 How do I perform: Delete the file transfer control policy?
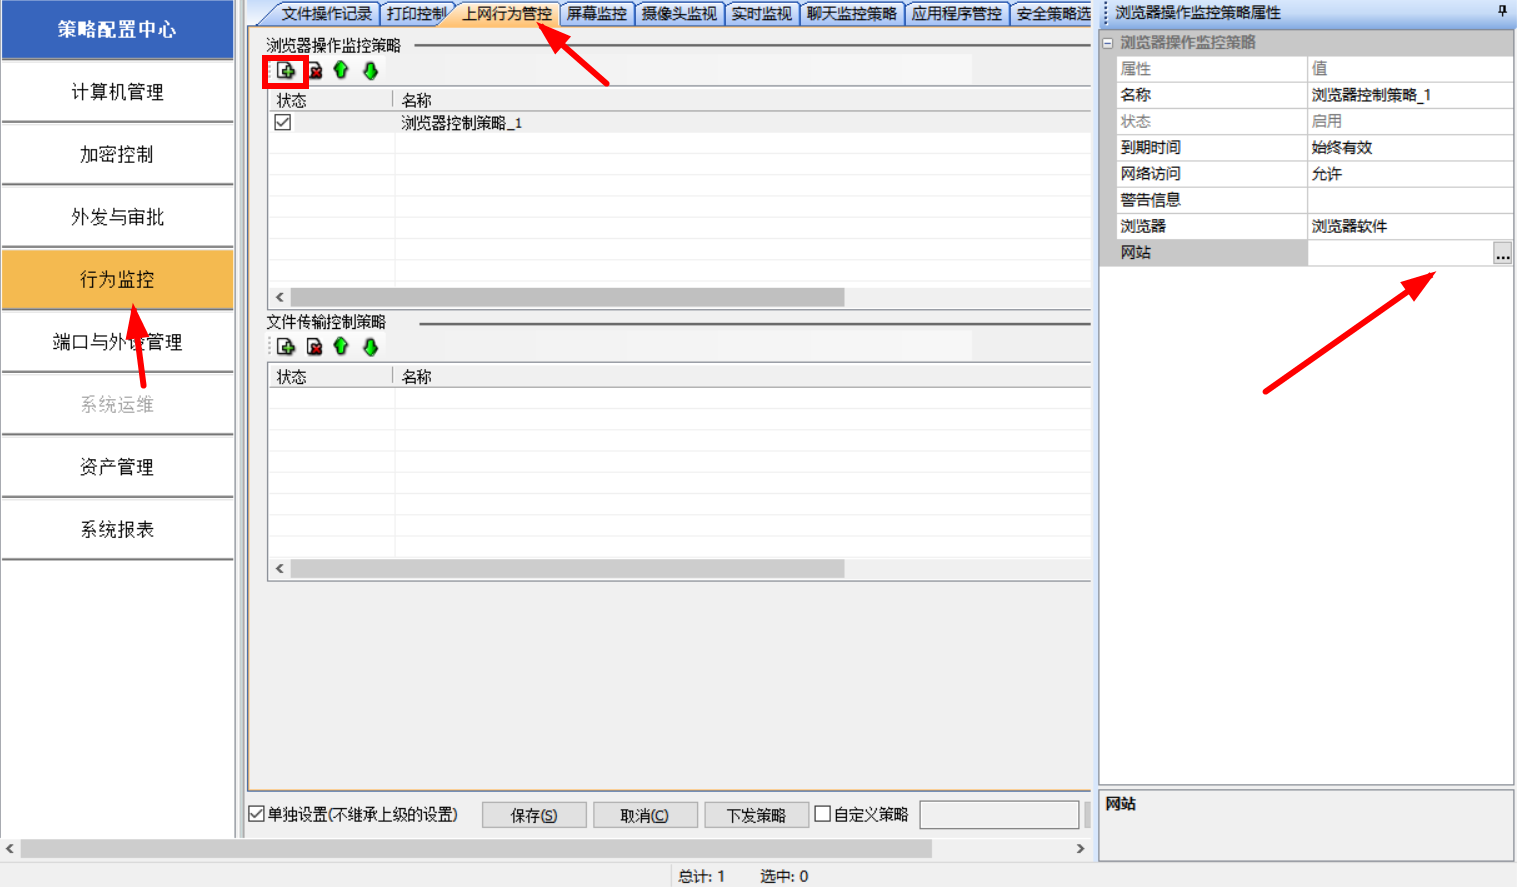click(314, 347)
